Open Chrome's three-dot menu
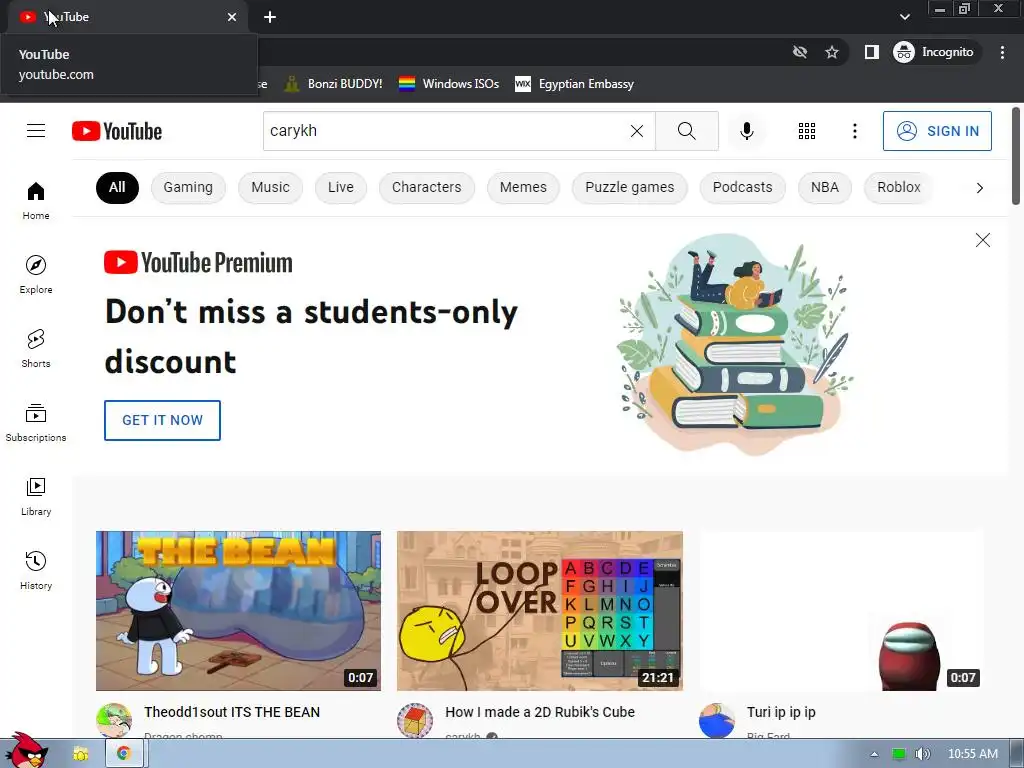This screenshot has width=1024, height=768. [x=1002, y=52]
